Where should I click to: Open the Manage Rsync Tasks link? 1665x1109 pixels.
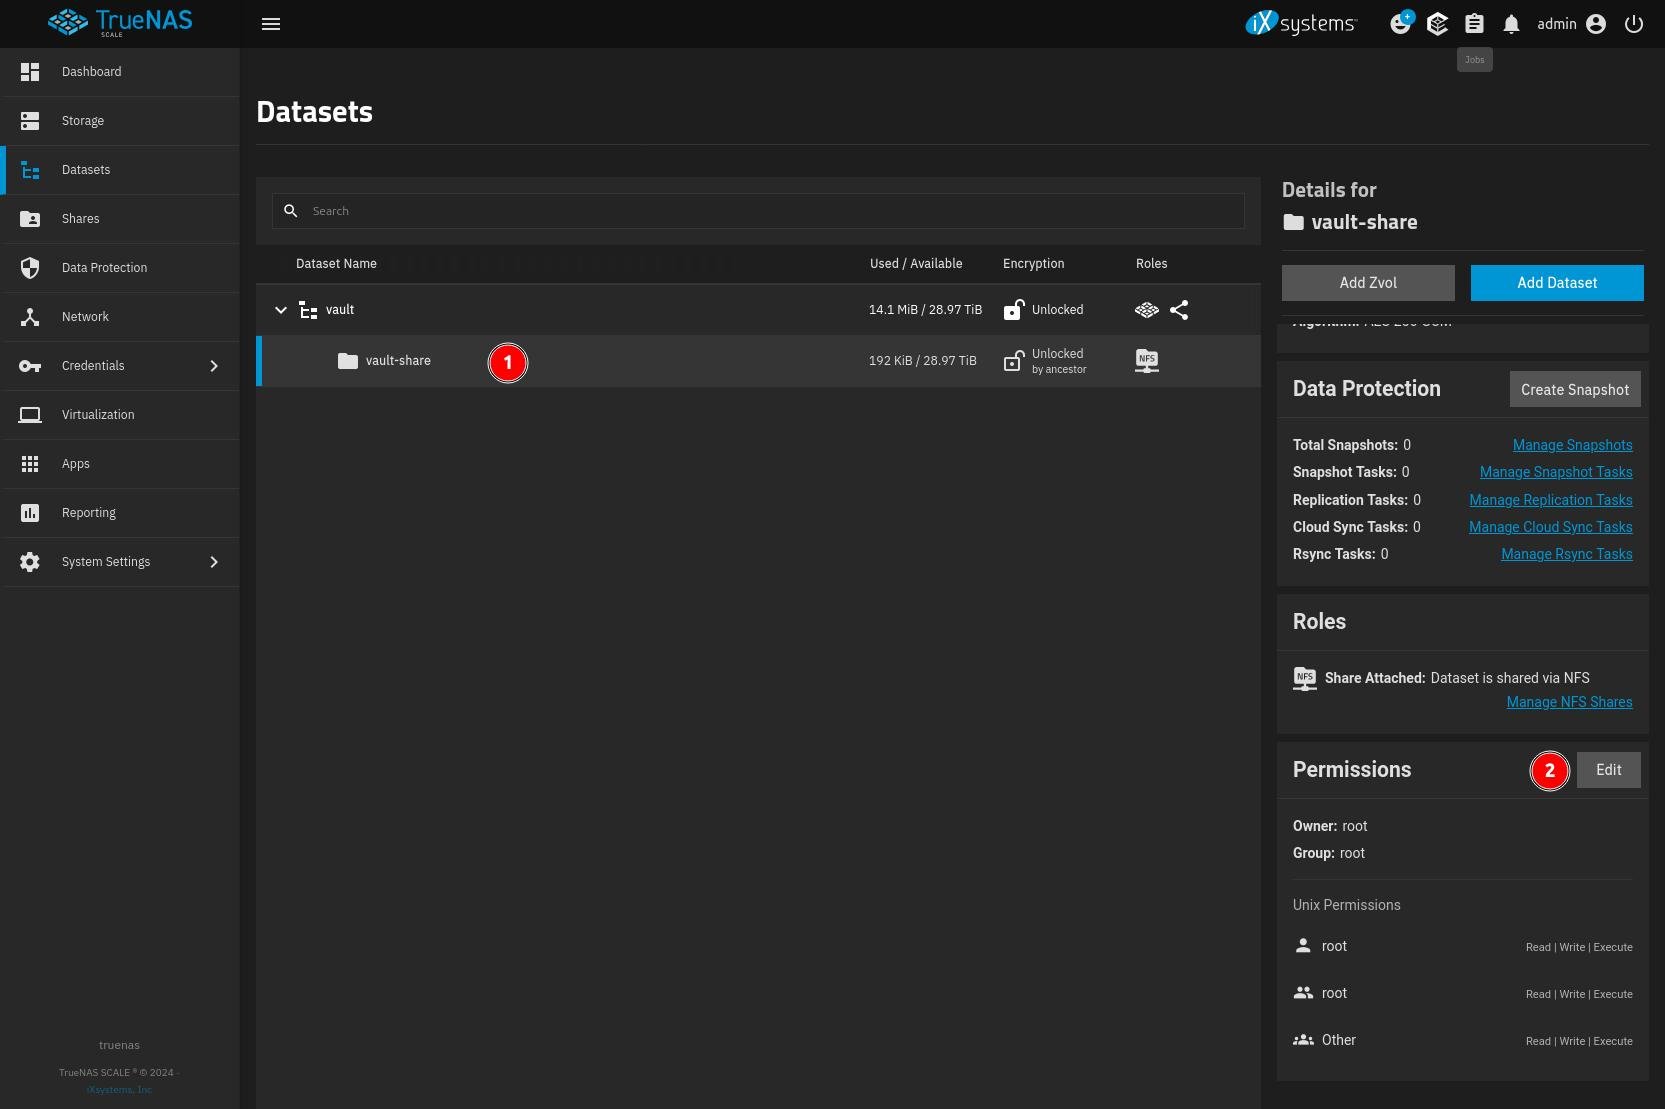[x=1567, y=554]
